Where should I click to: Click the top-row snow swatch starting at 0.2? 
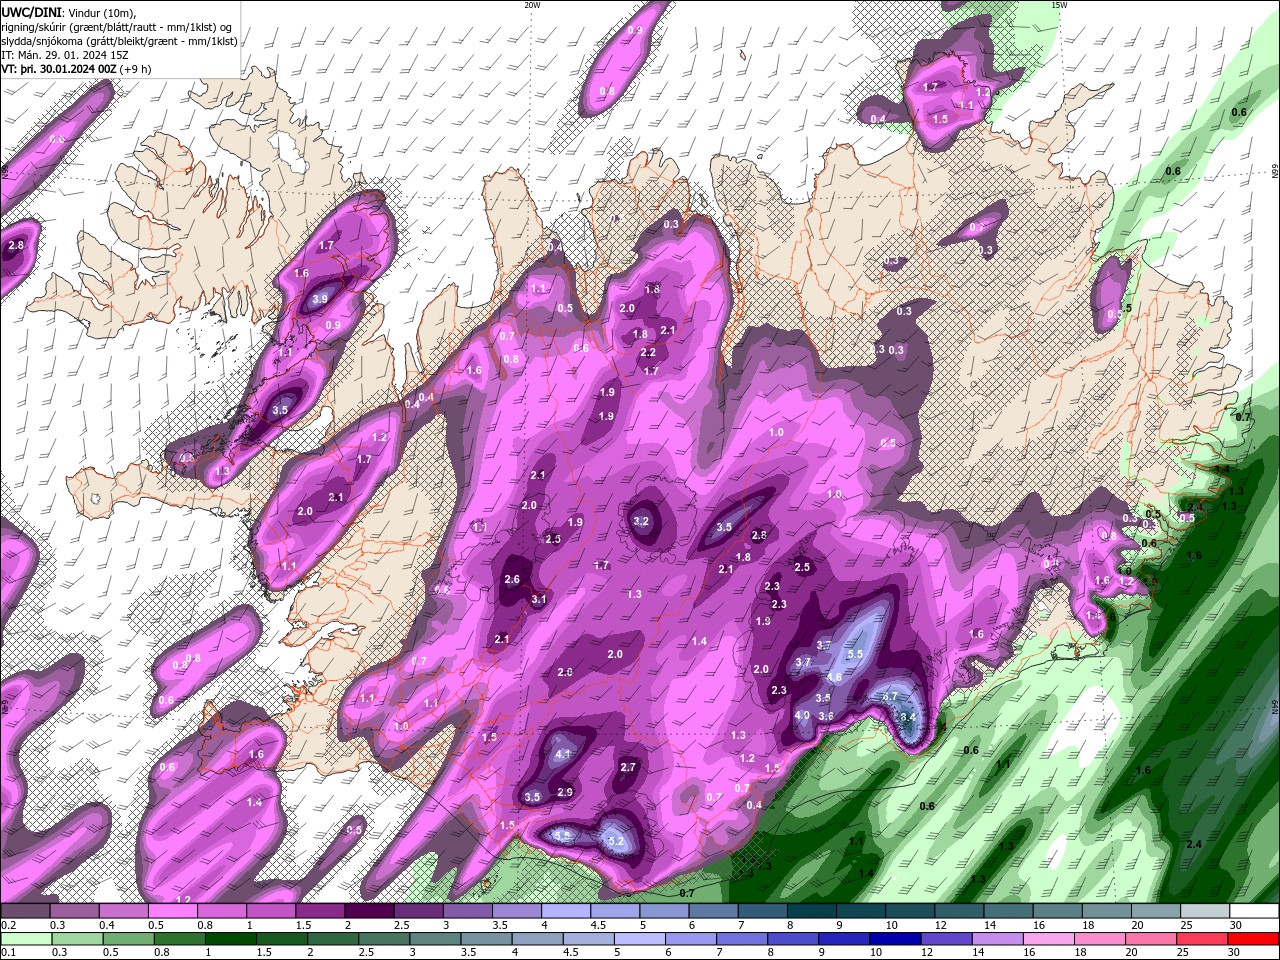[25, 911]
